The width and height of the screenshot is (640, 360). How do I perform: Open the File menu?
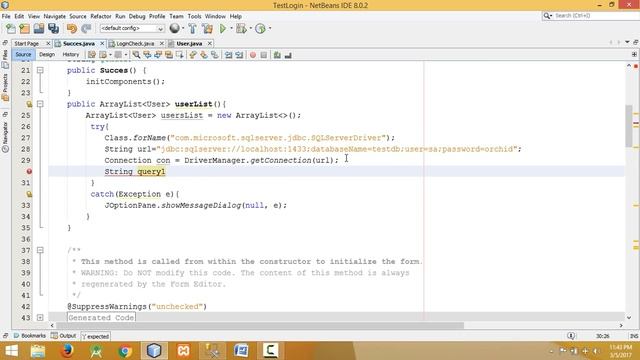(x=6, y=16)
